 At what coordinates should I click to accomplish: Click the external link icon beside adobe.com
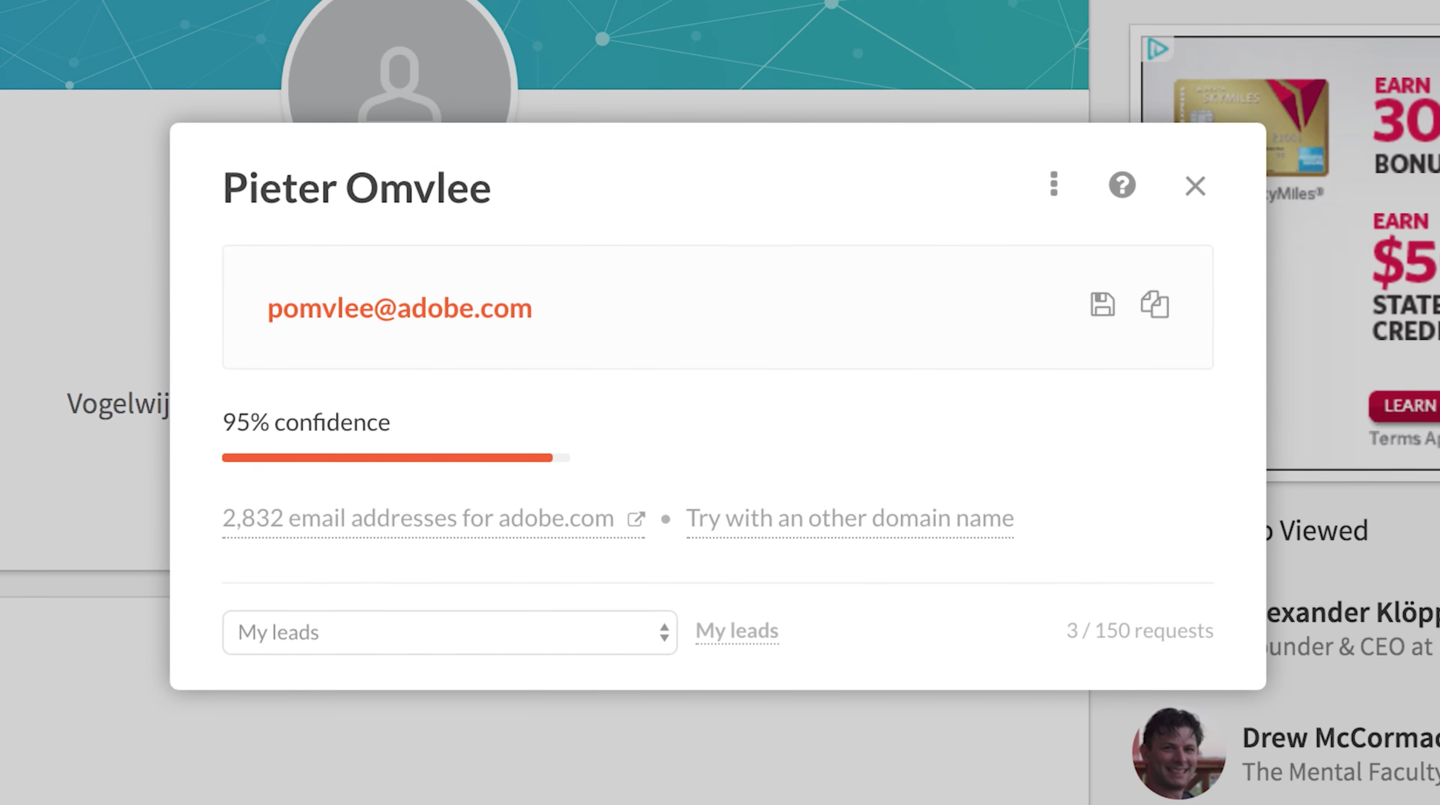pyautogui.click(x=635, y=519)
